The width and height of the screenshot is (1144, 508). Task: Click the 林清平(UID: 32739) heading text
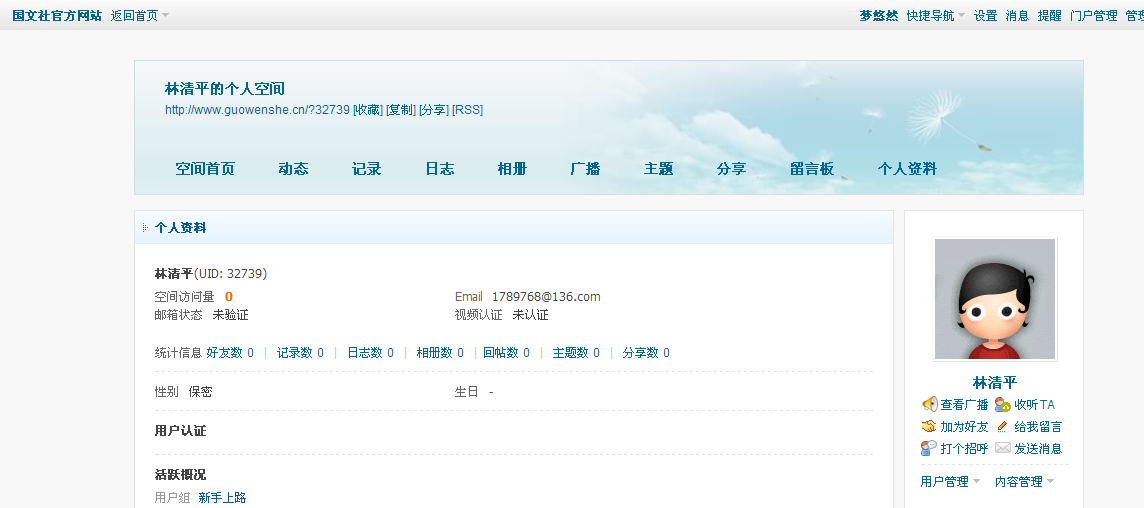pos(211,274)
